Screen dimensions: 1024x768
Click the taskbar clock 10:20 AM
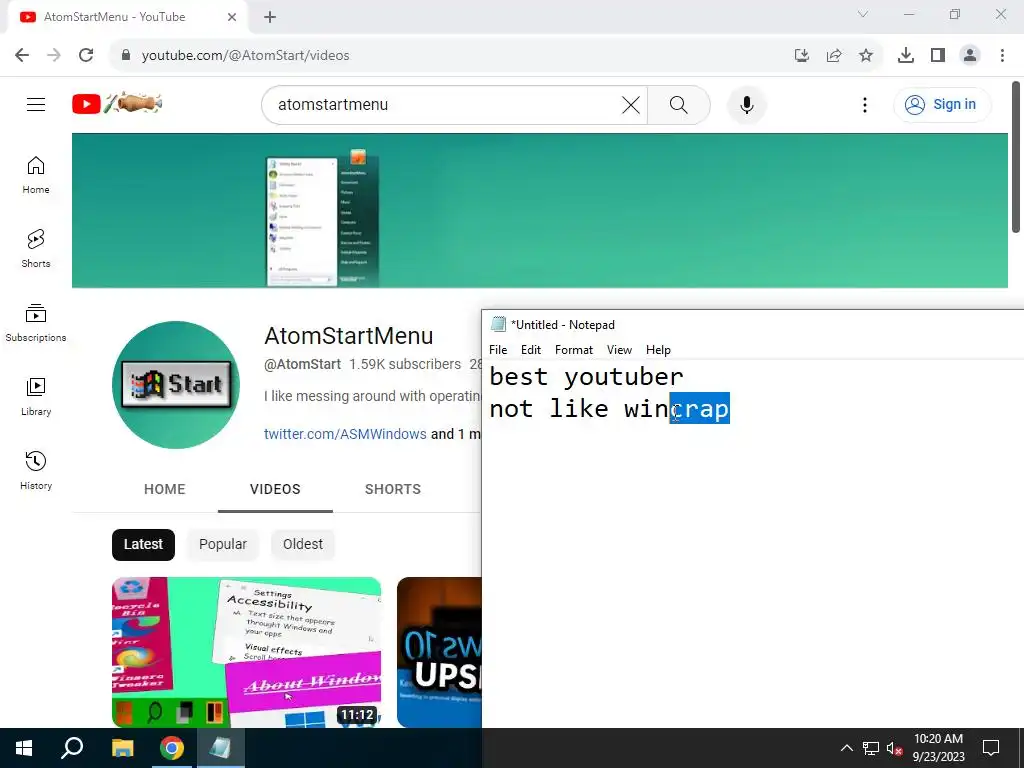tap(938, 739)
